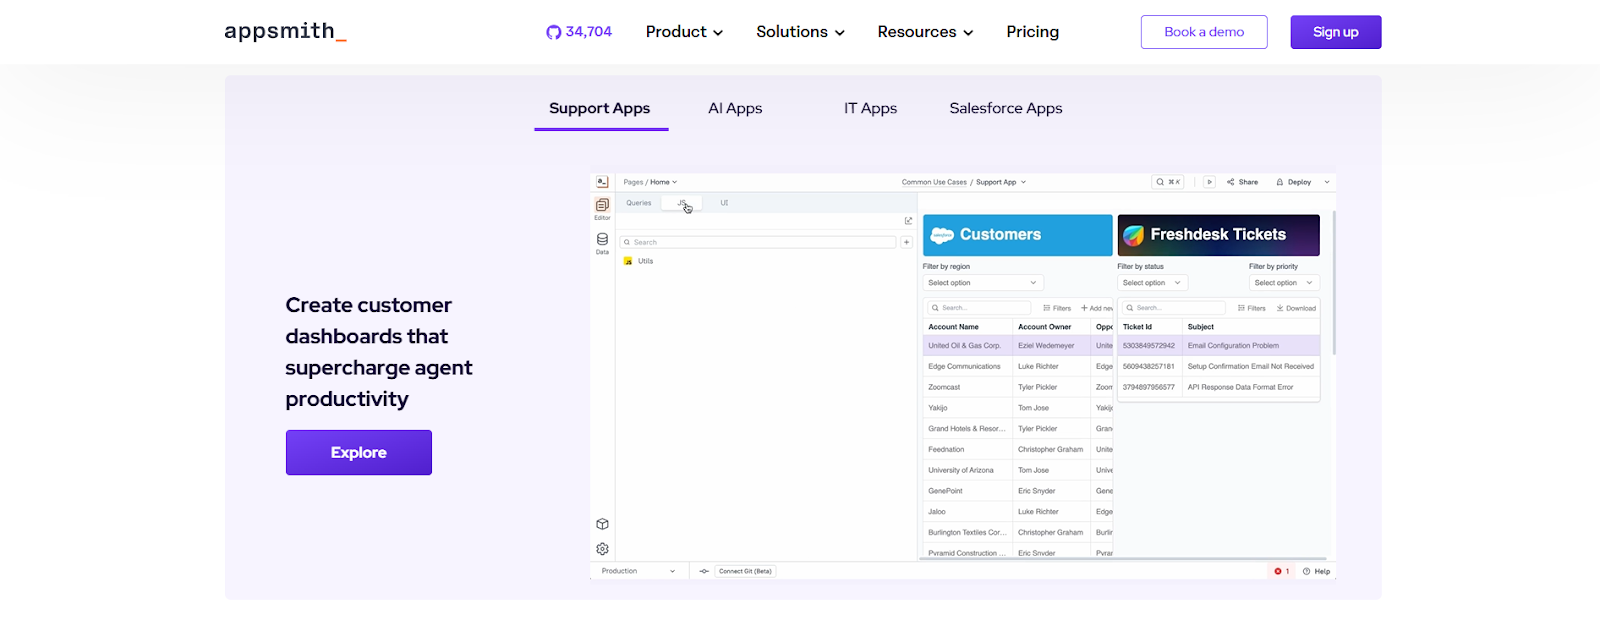Click the vertical scrollbar on the preview's right edge
1600x626 pixels.
(x=1334, y=282)
